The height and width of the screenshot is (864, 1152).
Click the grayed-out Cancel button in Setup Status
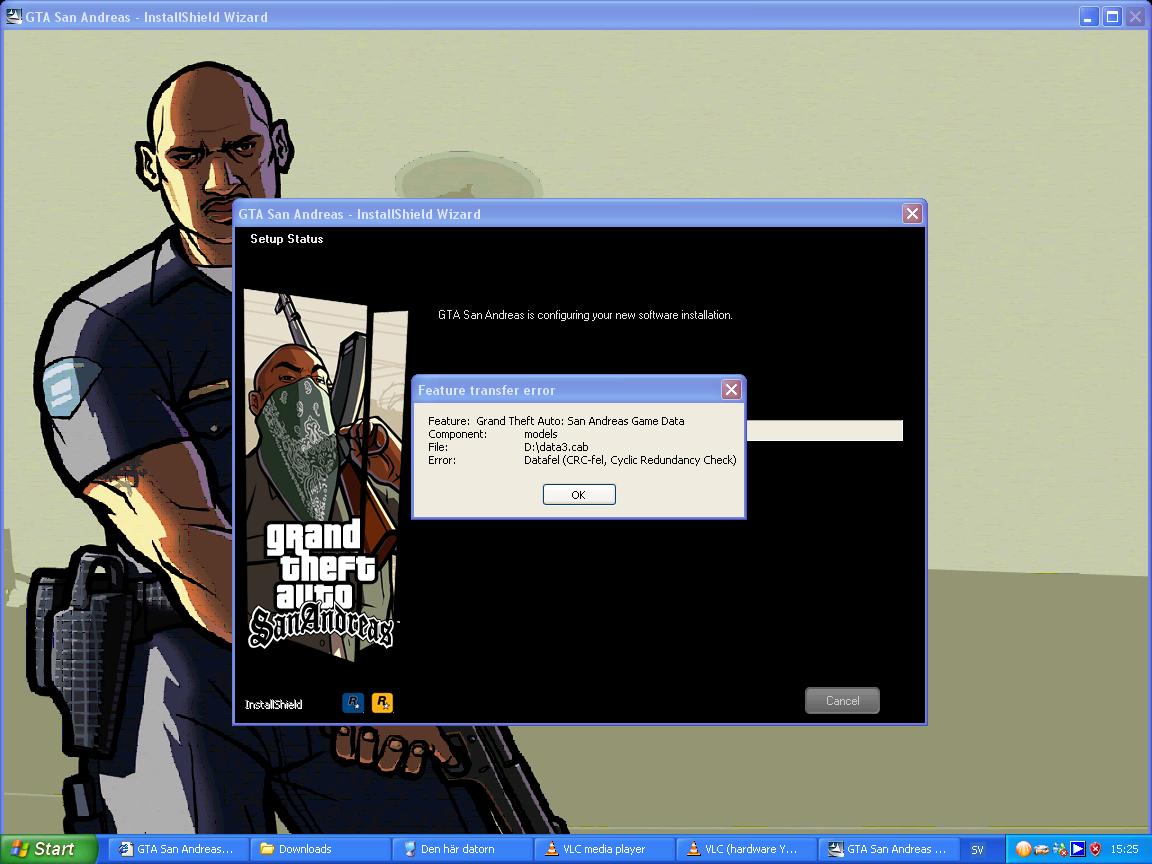coord(842,701)
